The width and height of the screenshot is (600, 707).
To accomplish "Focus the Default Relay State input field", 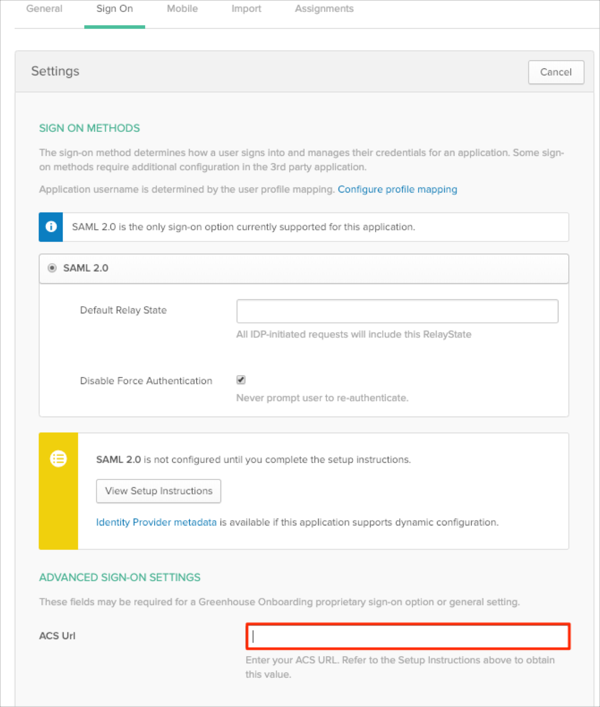I will [397, 311].
